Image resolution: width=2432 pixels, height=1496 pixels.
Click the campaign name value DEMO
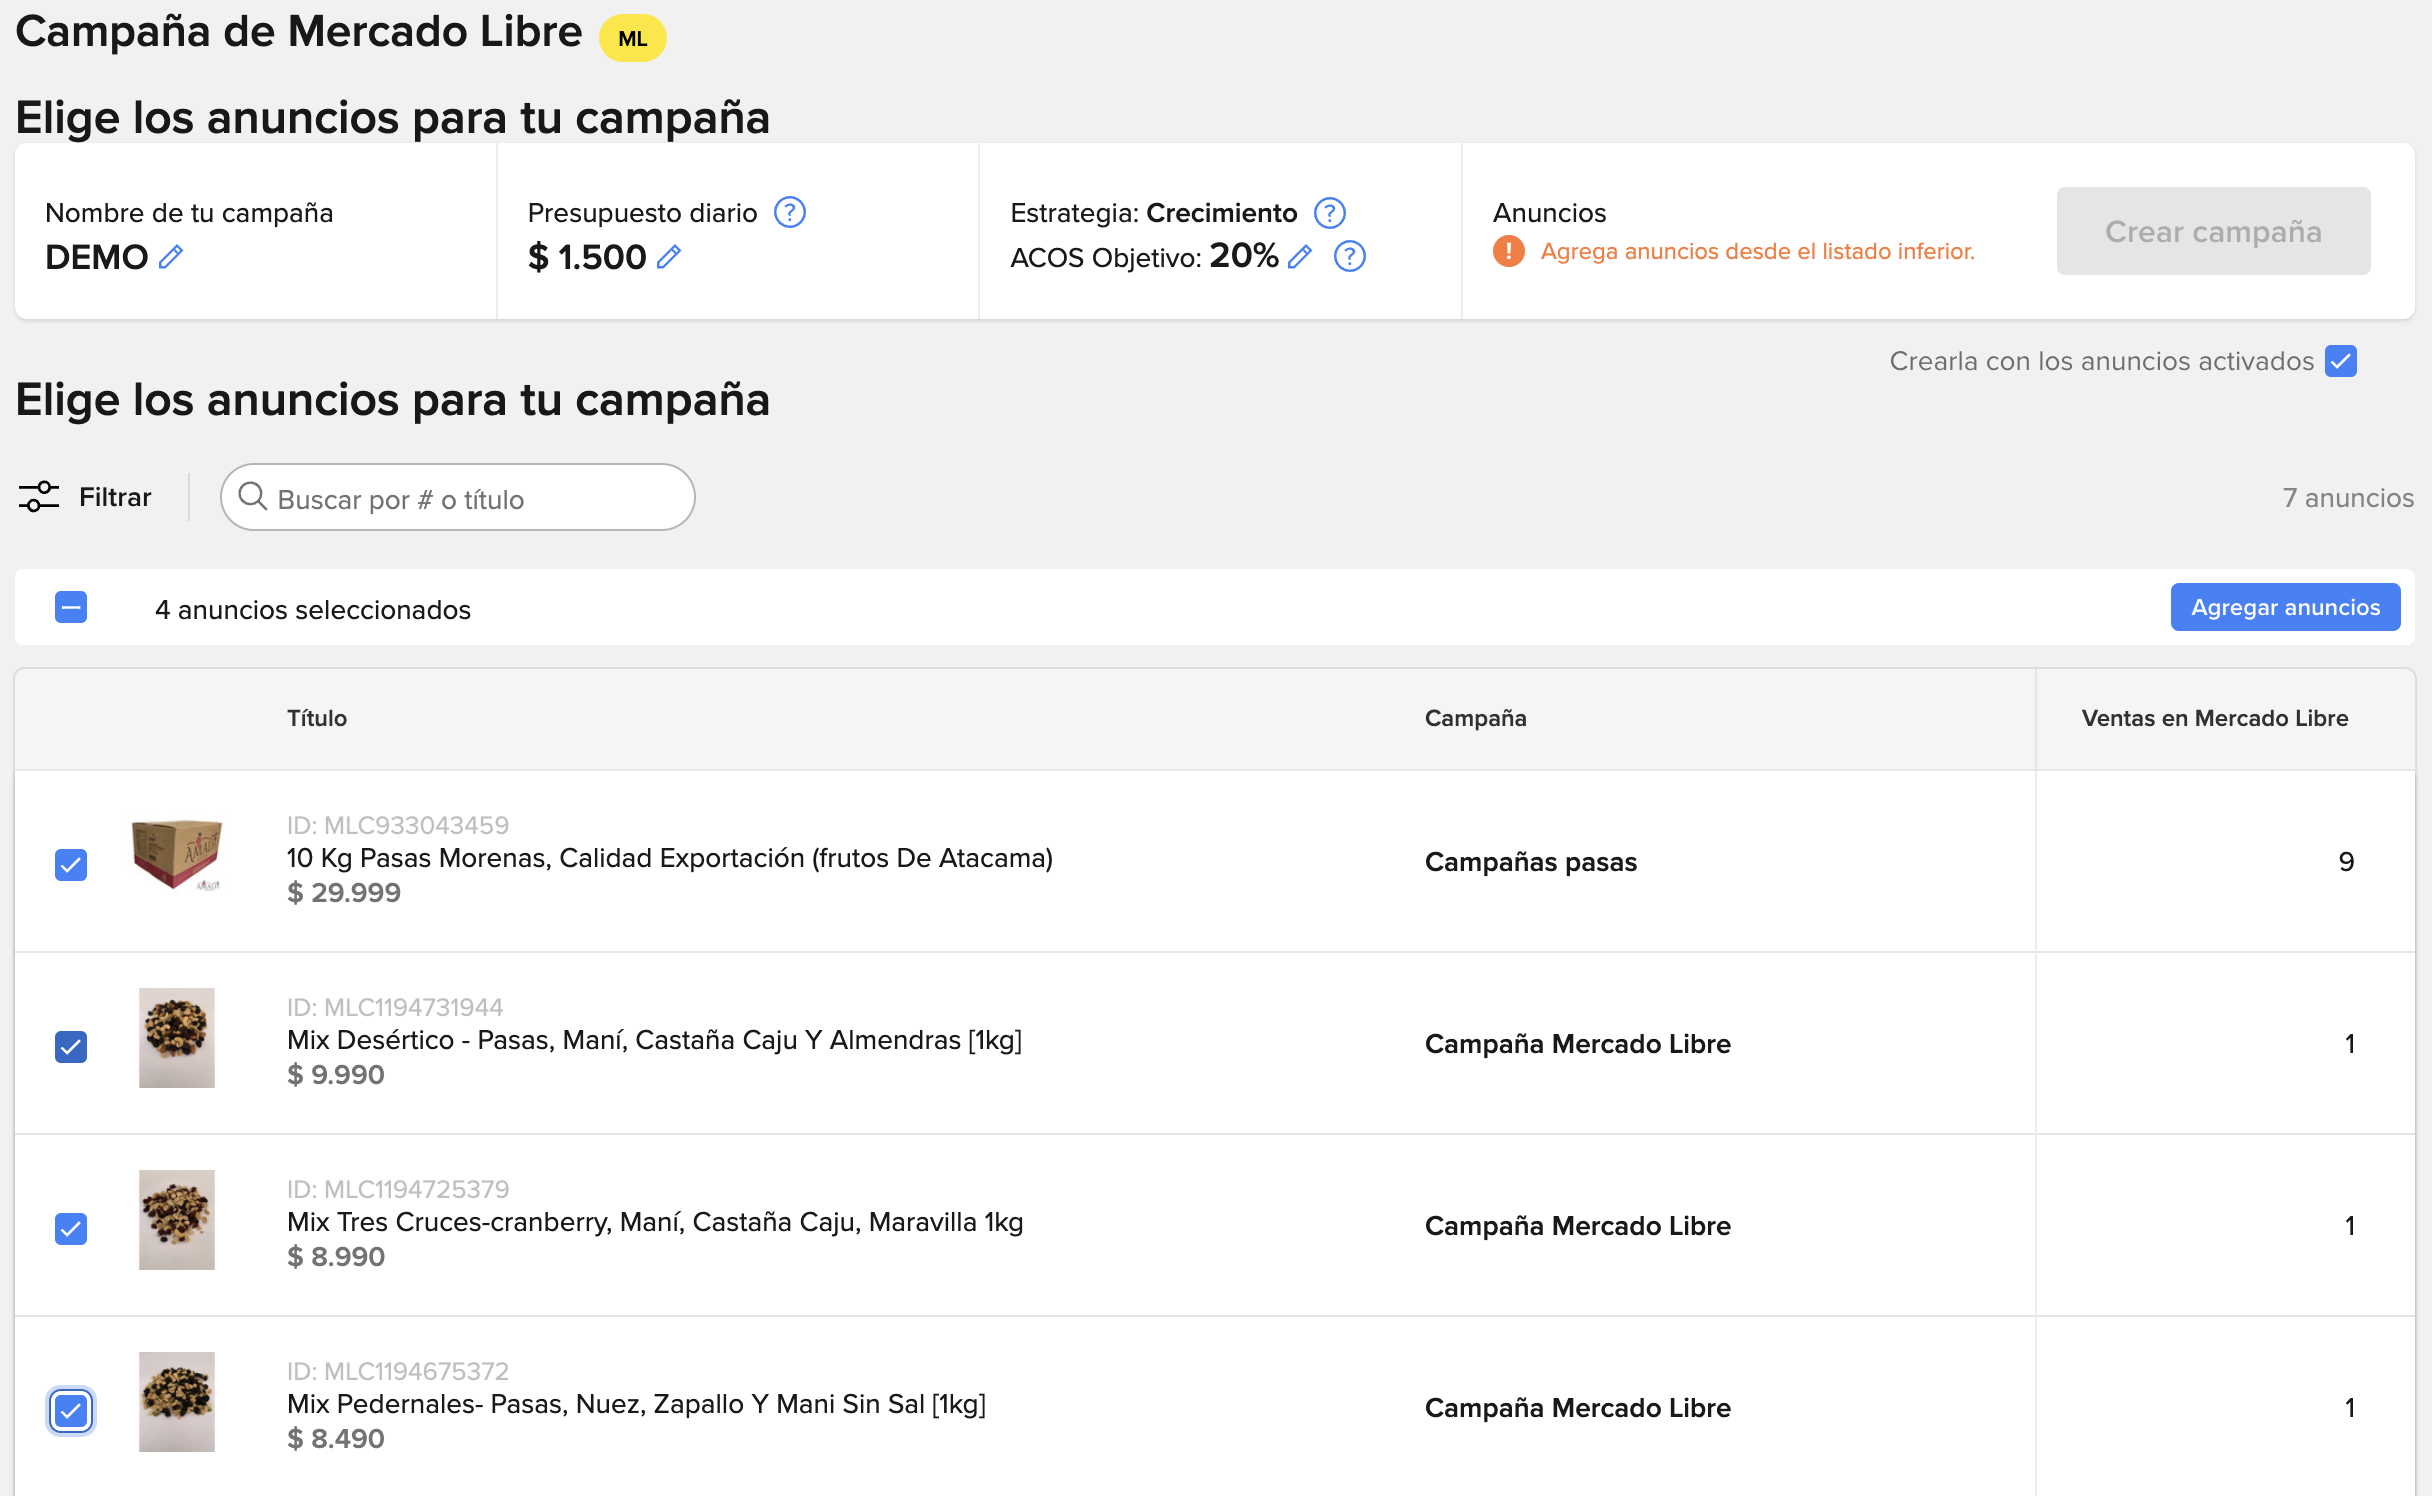click(97, 257)
